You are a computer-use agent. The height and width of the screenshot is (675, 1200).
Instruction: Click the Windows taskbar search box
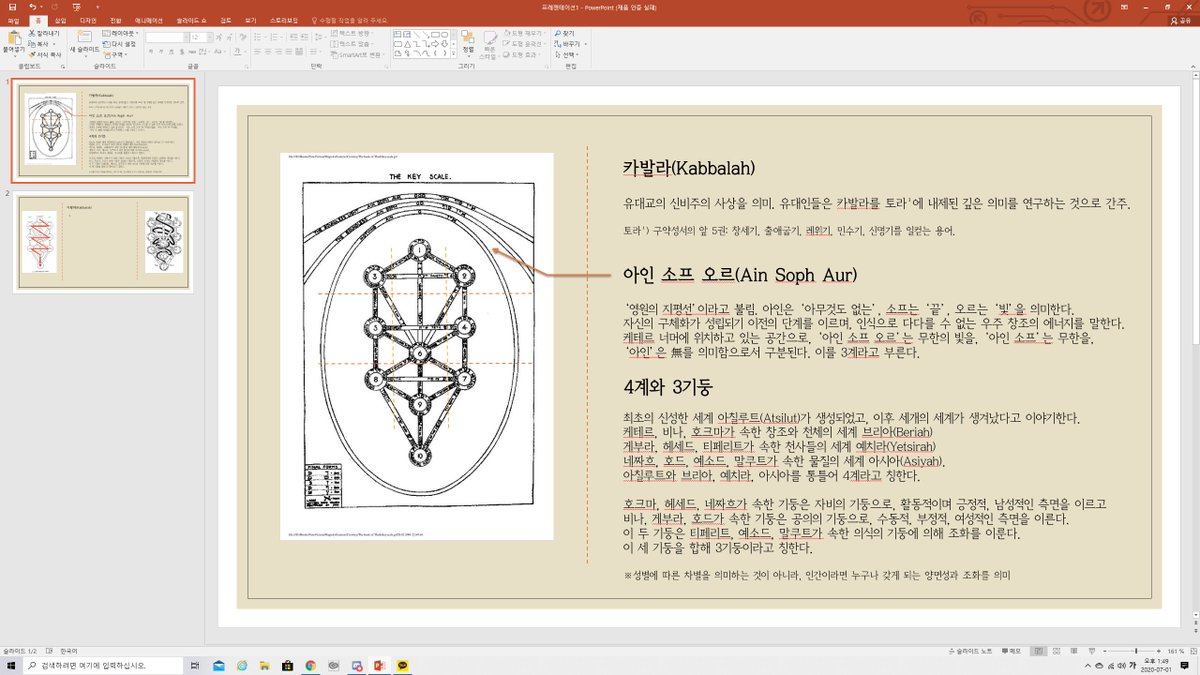pos(104,665)
